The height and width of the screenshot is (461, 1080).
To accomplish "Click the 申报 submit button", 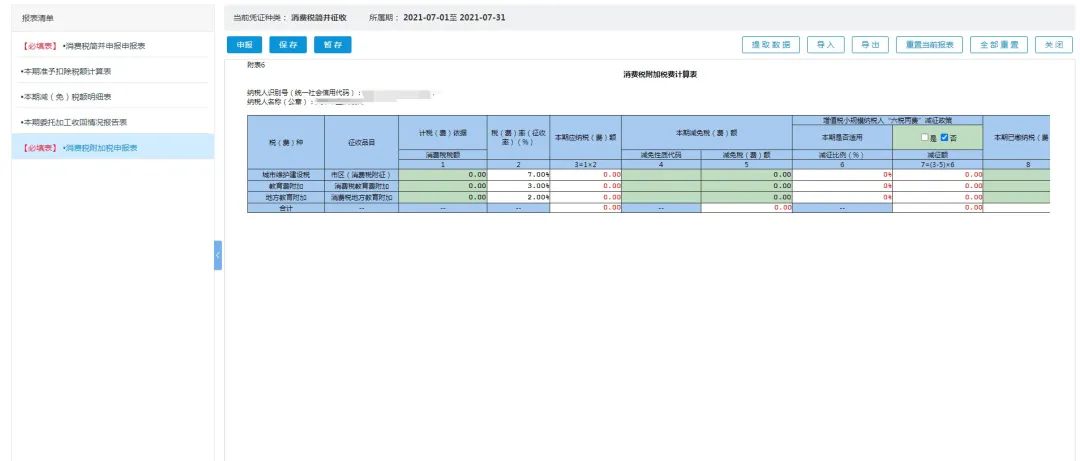I will [245, 45].
